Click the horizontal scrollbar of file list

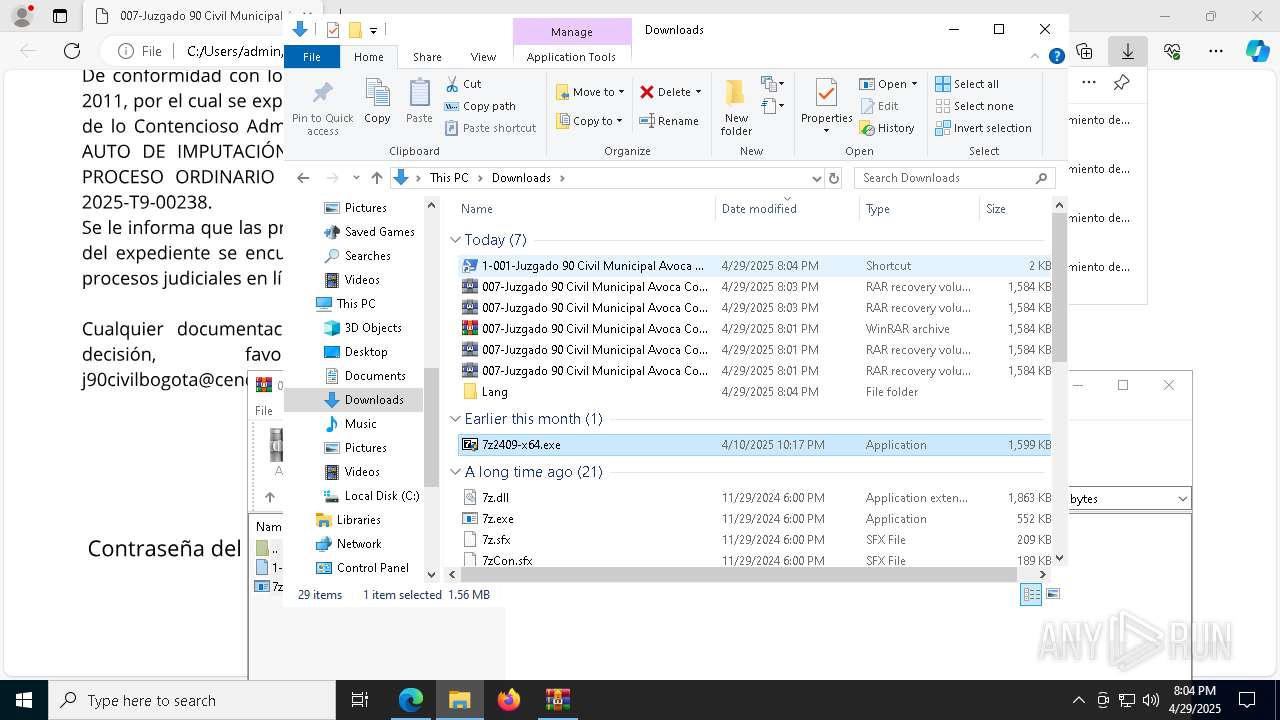738,574
